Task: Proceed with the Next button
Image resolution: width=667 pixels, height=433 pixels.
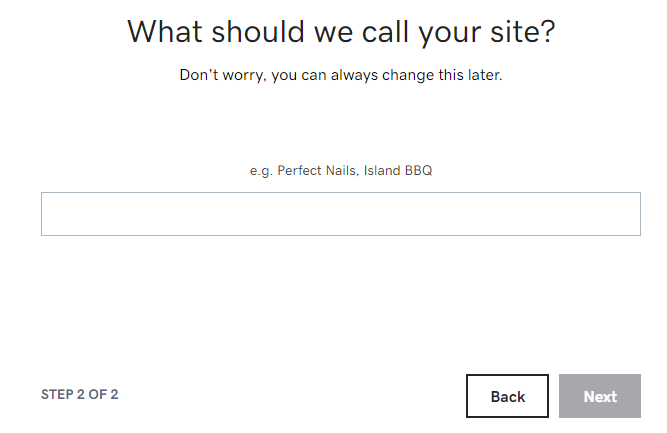Action: tap(600, 396)
